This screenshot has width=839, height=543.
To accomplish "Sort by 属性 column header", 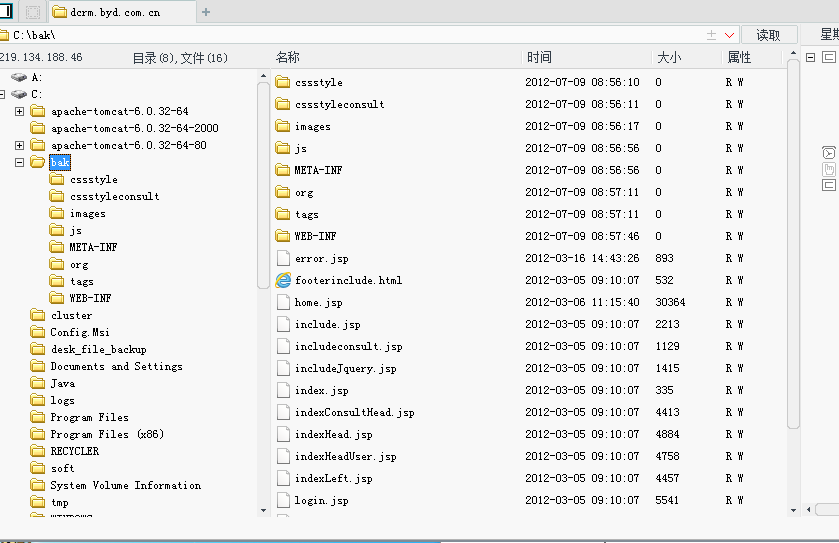I will 739,57.
